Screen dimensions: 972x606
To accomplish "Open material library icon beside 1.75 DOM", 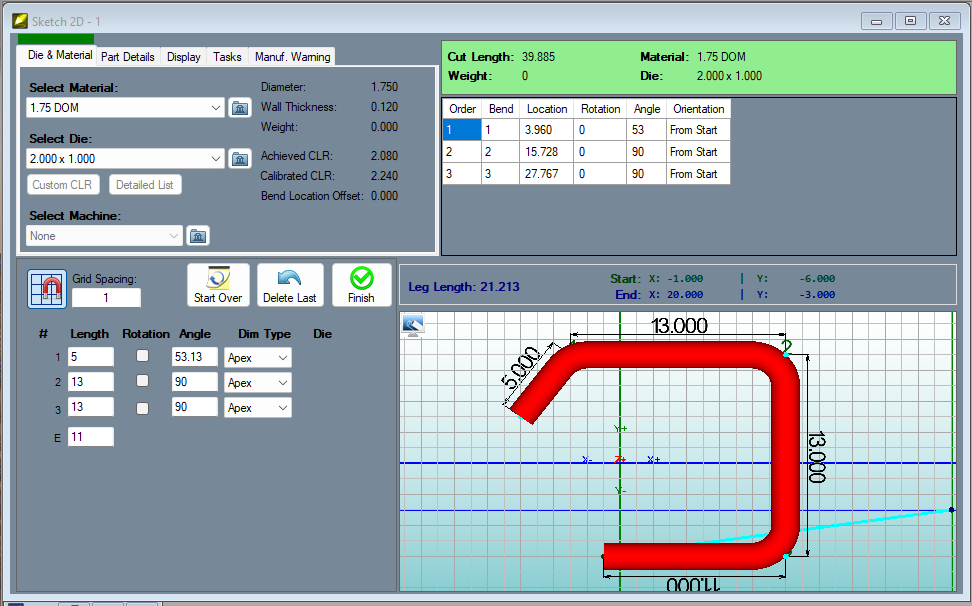I will click(240, 108).
